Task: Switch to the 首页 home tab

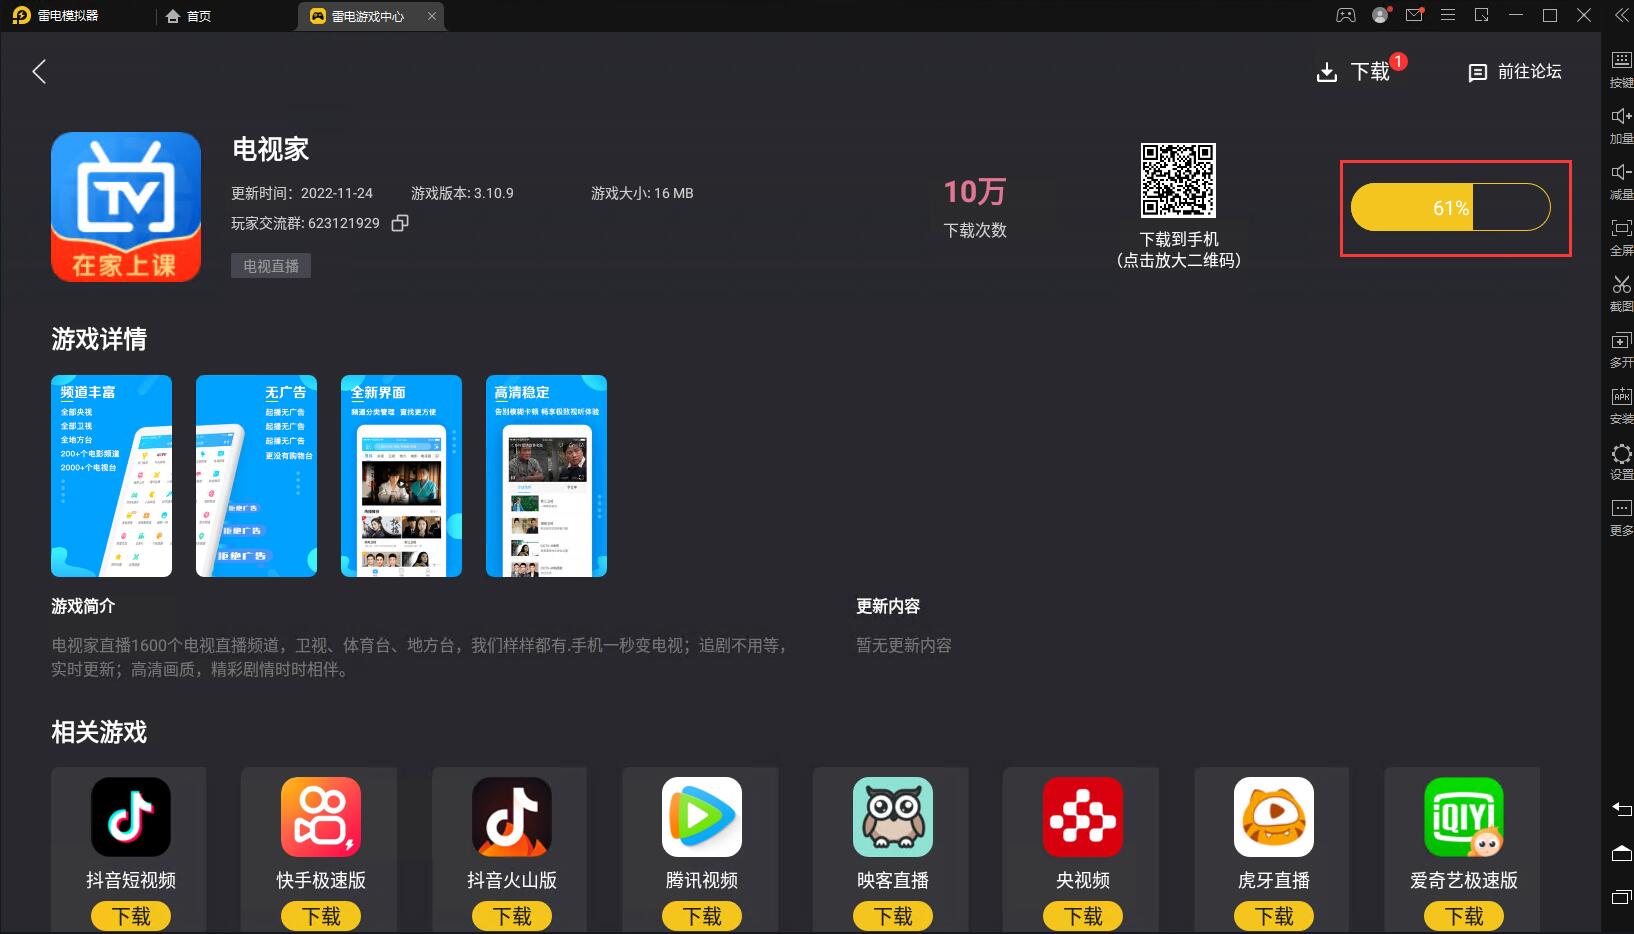Action: pos(188,16)
